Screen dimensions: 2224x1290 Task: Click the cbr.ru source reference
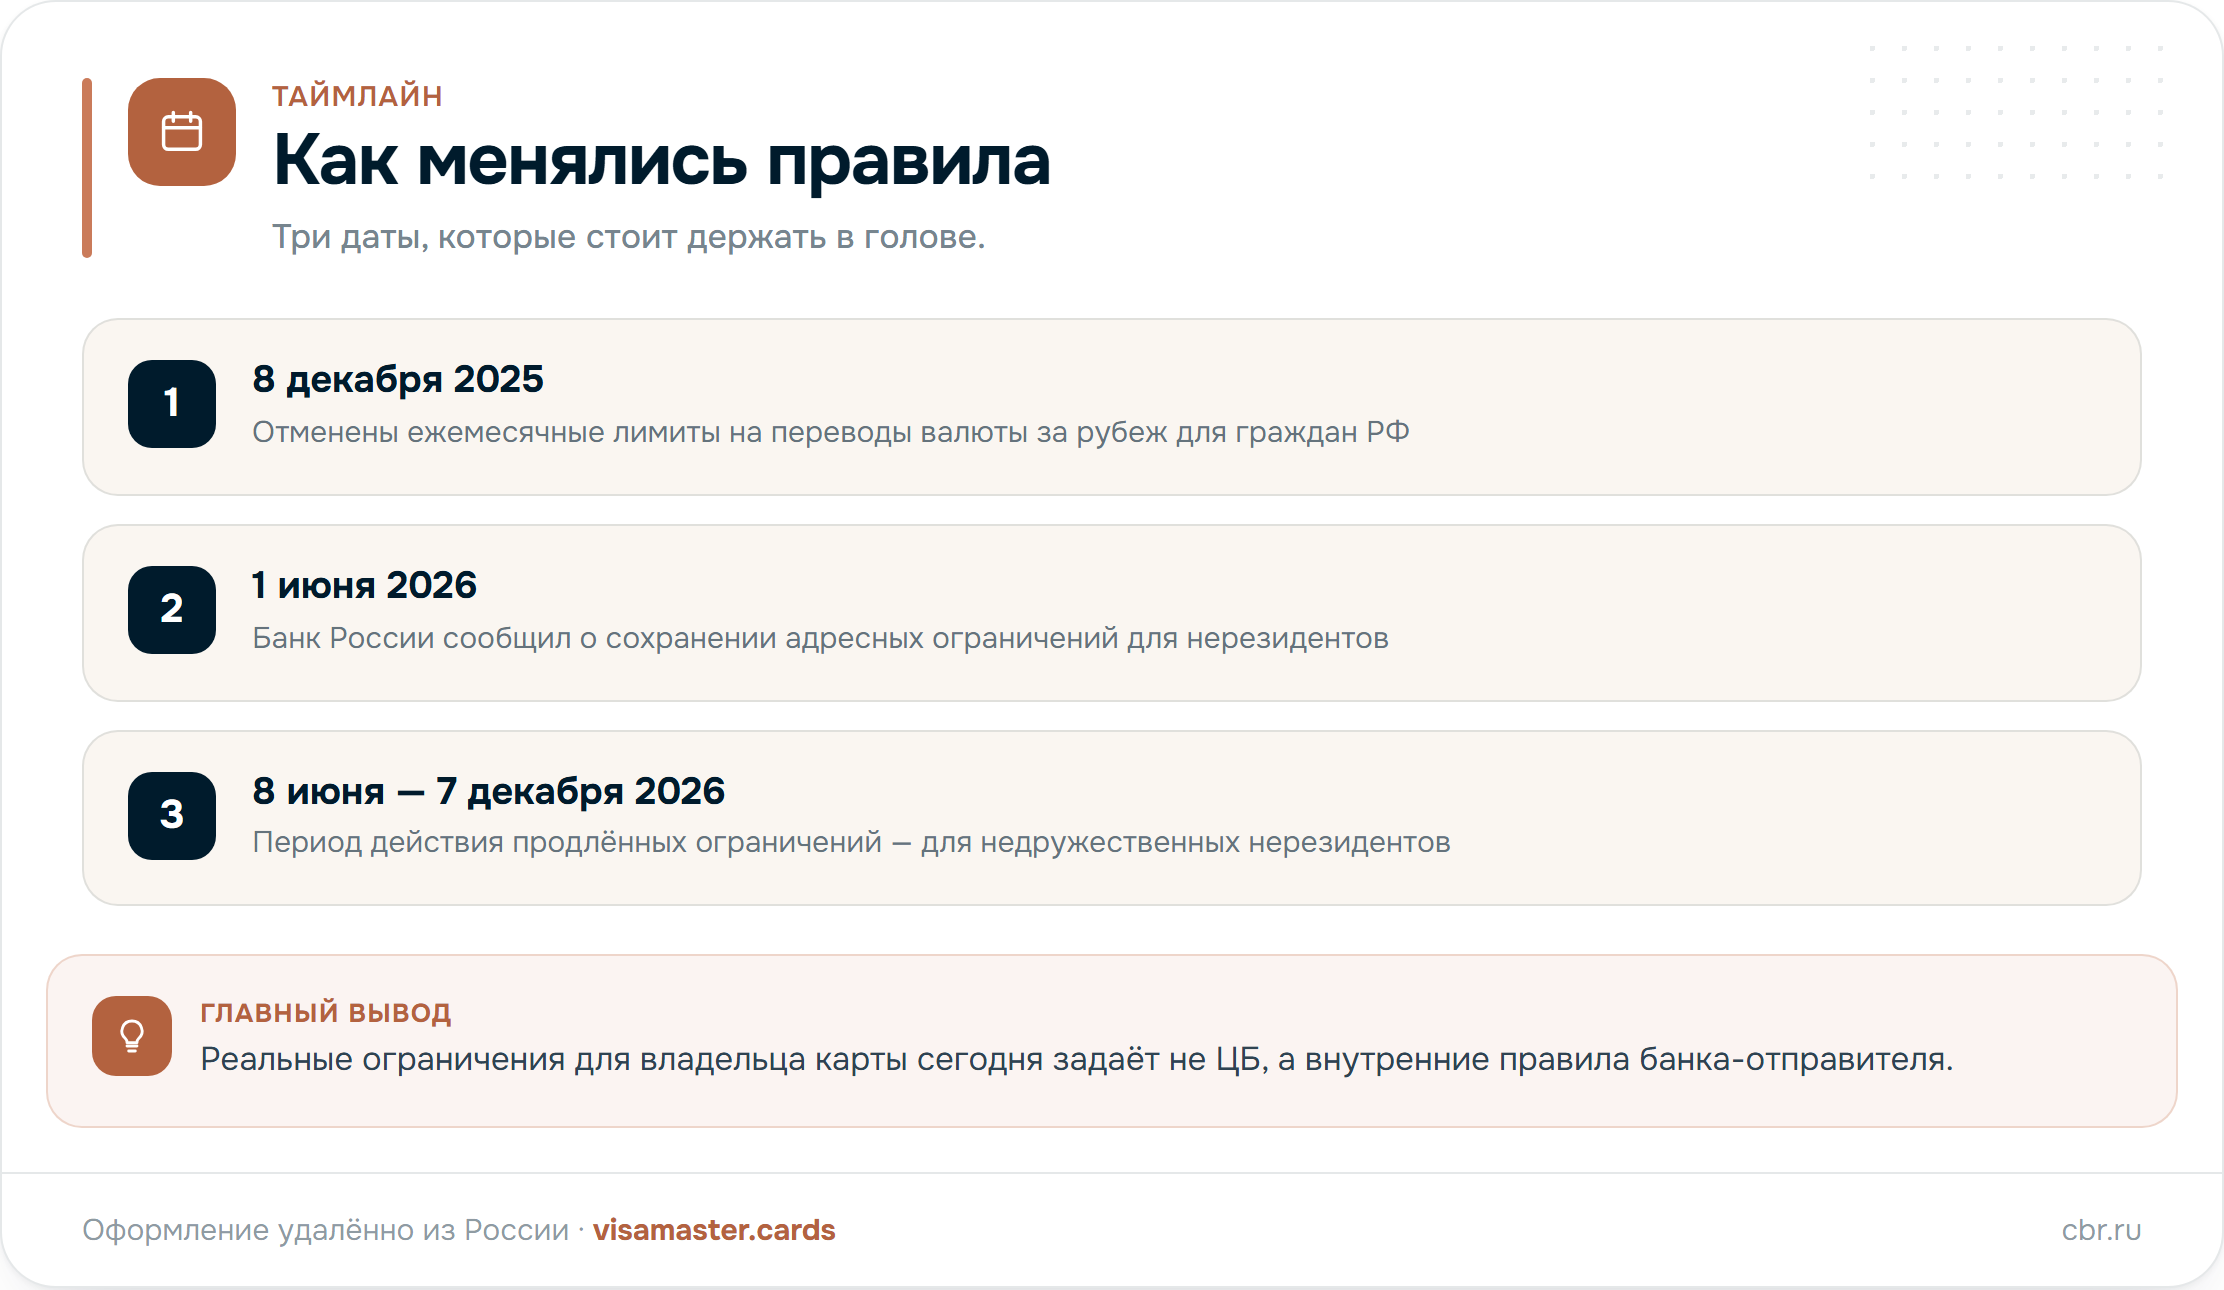2101,1230
